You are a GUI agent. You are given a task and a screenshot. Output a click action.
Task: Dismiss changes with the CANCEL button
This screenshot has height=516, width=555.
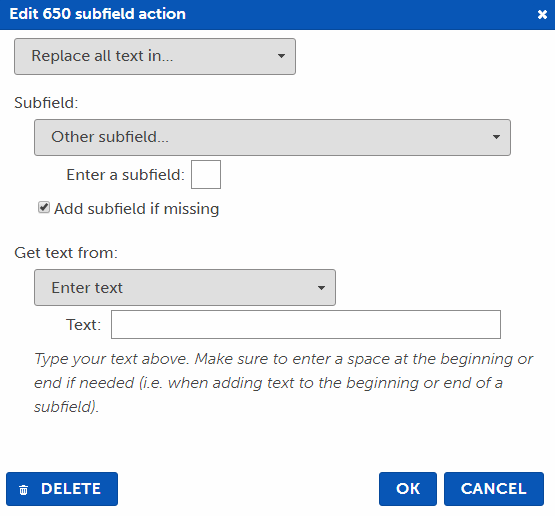coord(494,489)
